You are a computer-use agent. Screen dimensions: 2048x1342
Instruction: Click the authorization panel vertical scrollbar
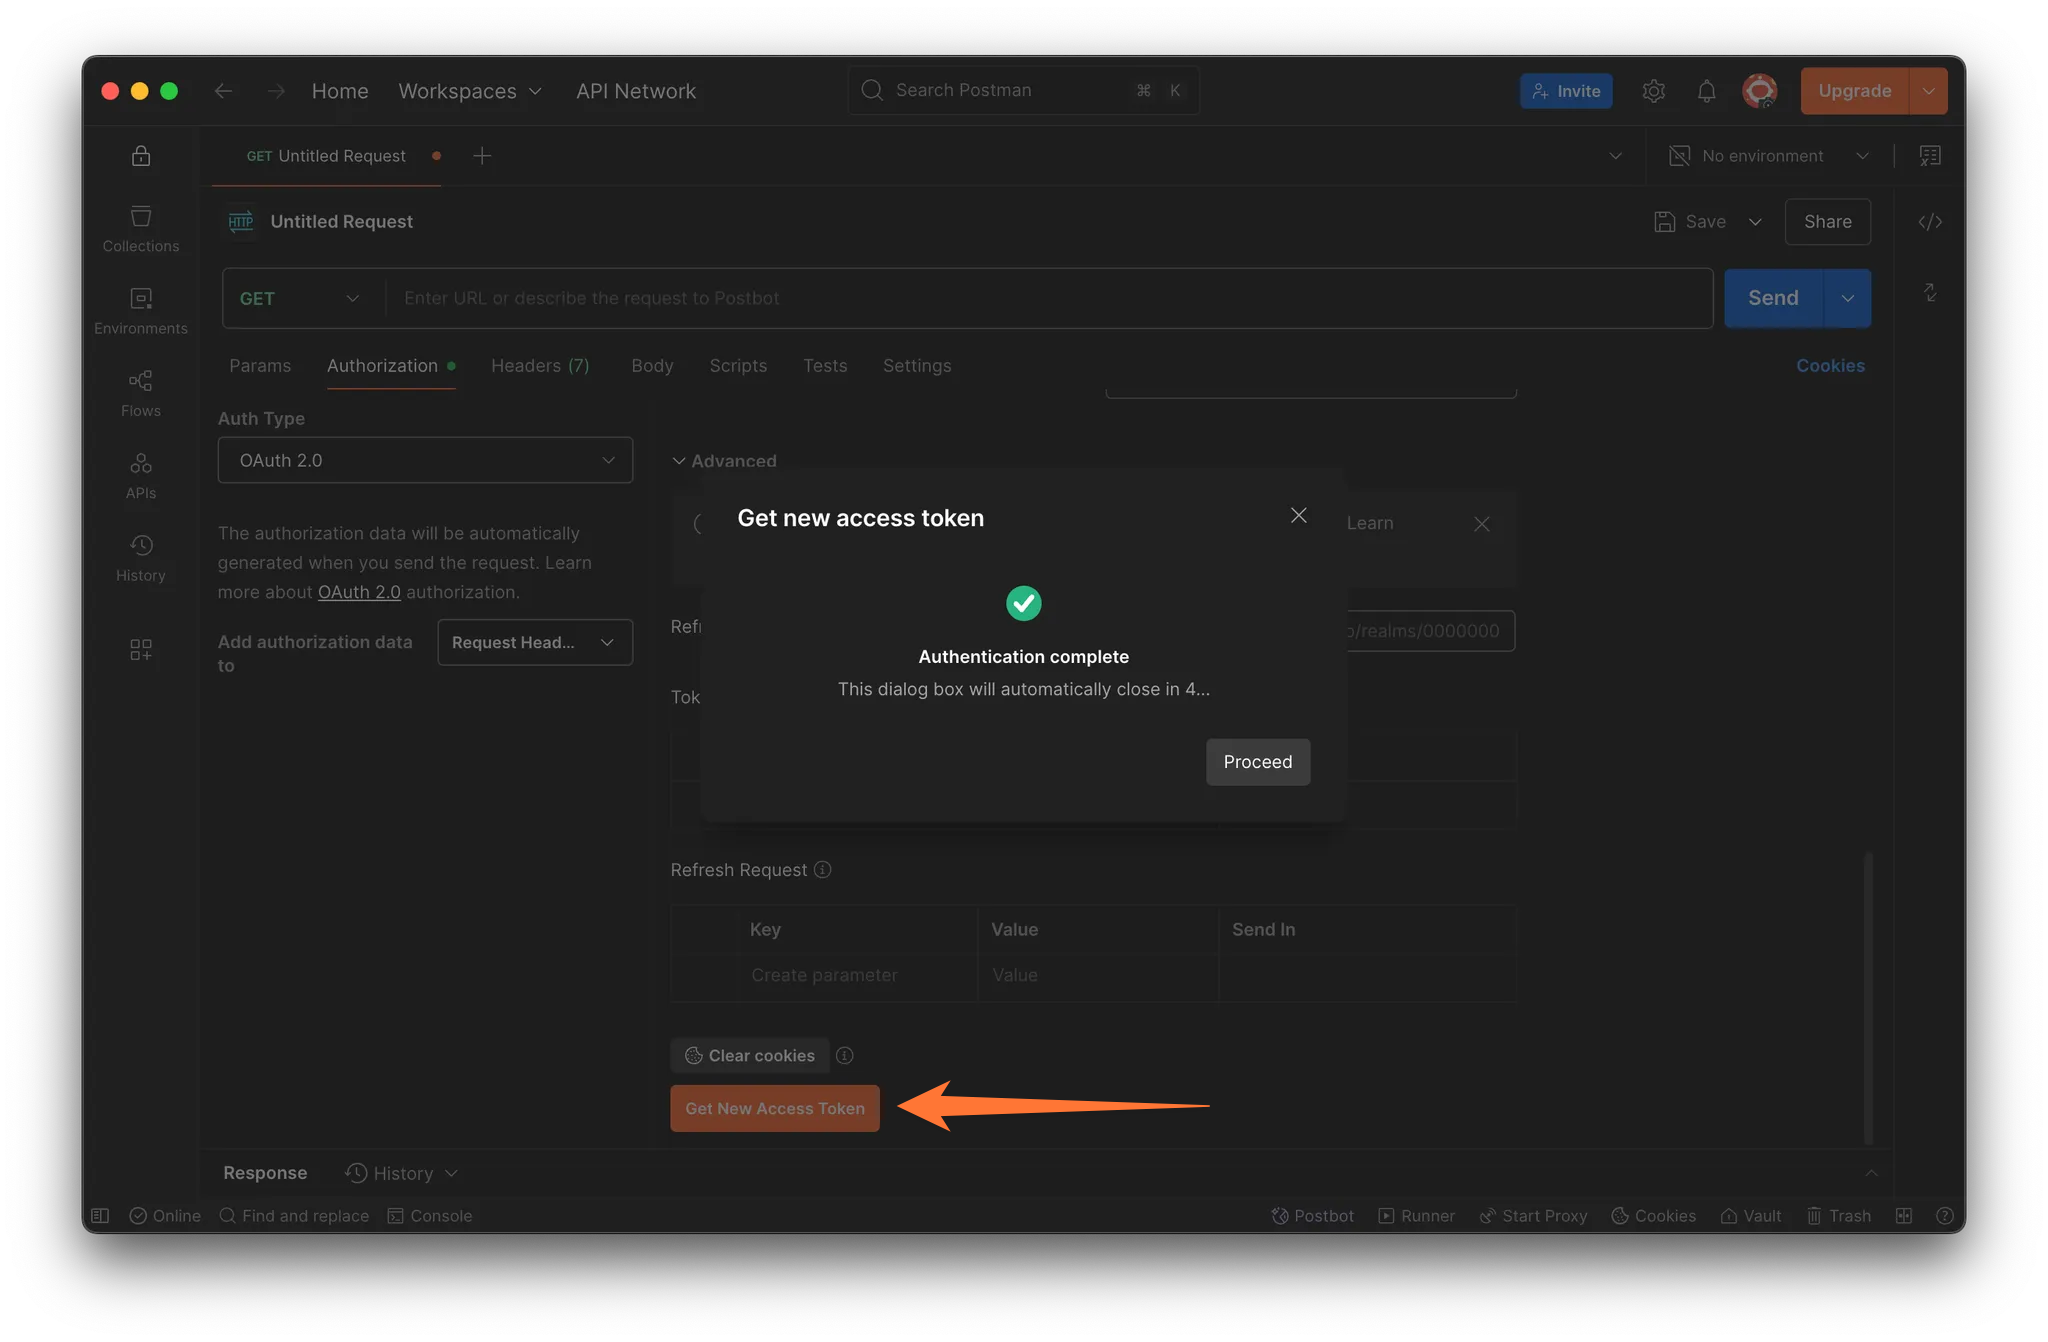[x=1868, y=997]
